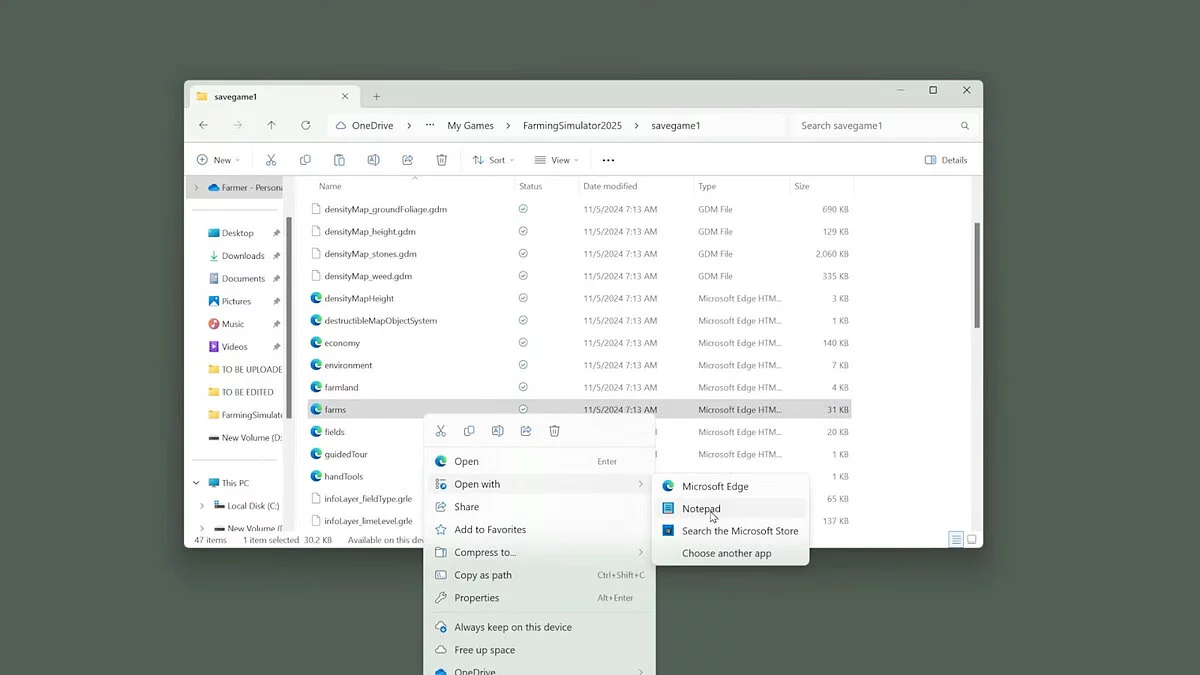
Task: Click the Rename icon in the context menu
Action: (497, 431)
